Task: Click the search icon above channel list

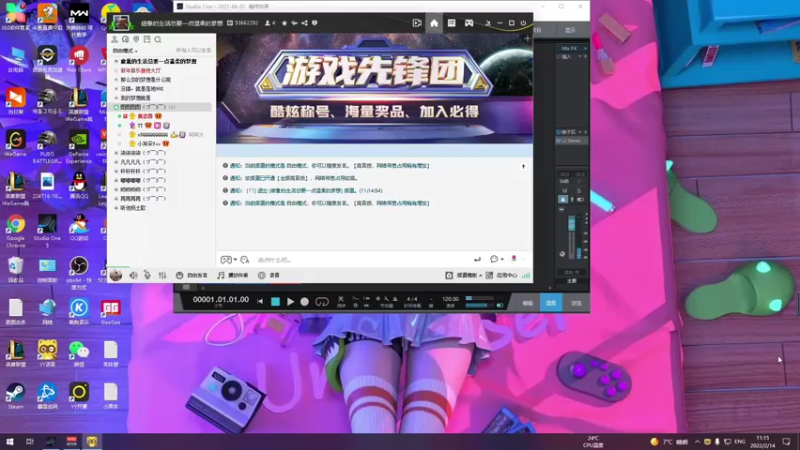Action: point(158,39)
